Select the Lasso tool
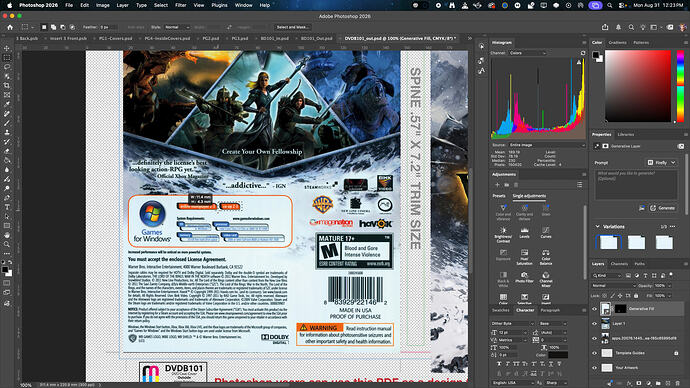 coord(7,67)
